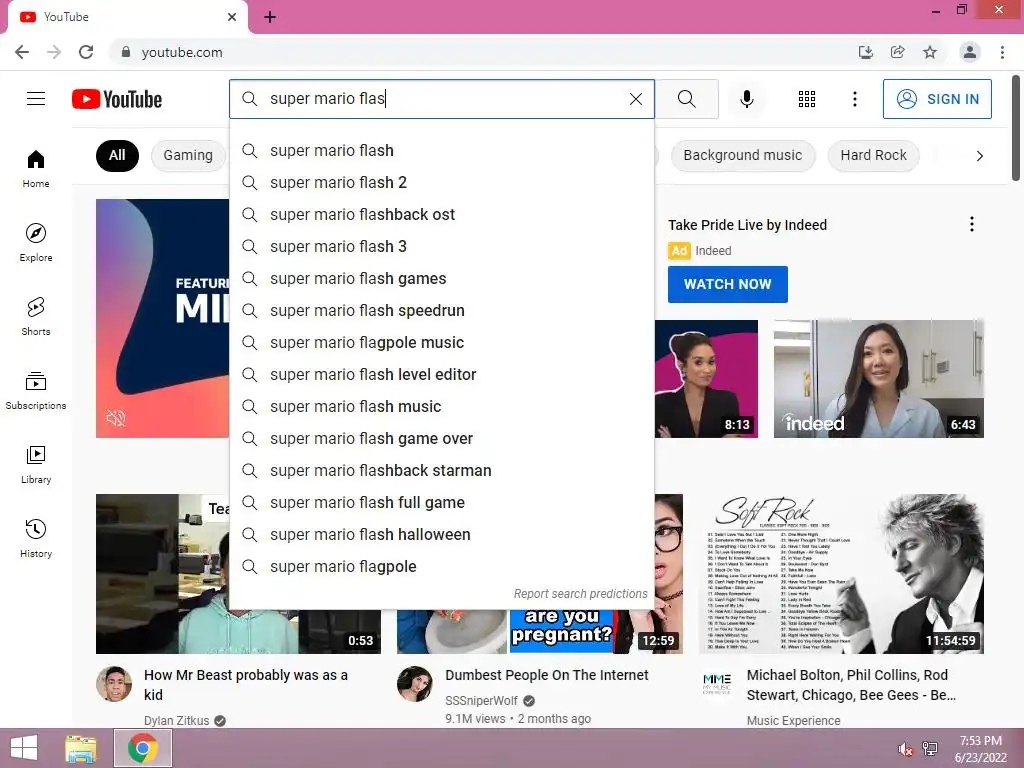This screenshot has height=768, width=1024.
Task: Open Subscriptions in the sidebar
Action: (x=36, y=390)
